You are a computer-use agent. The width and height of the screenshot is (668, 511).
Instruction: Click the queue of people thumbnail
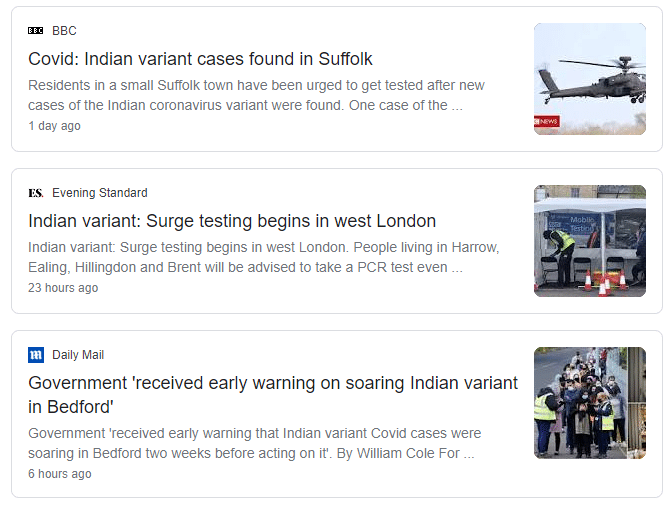pos(590,403)
